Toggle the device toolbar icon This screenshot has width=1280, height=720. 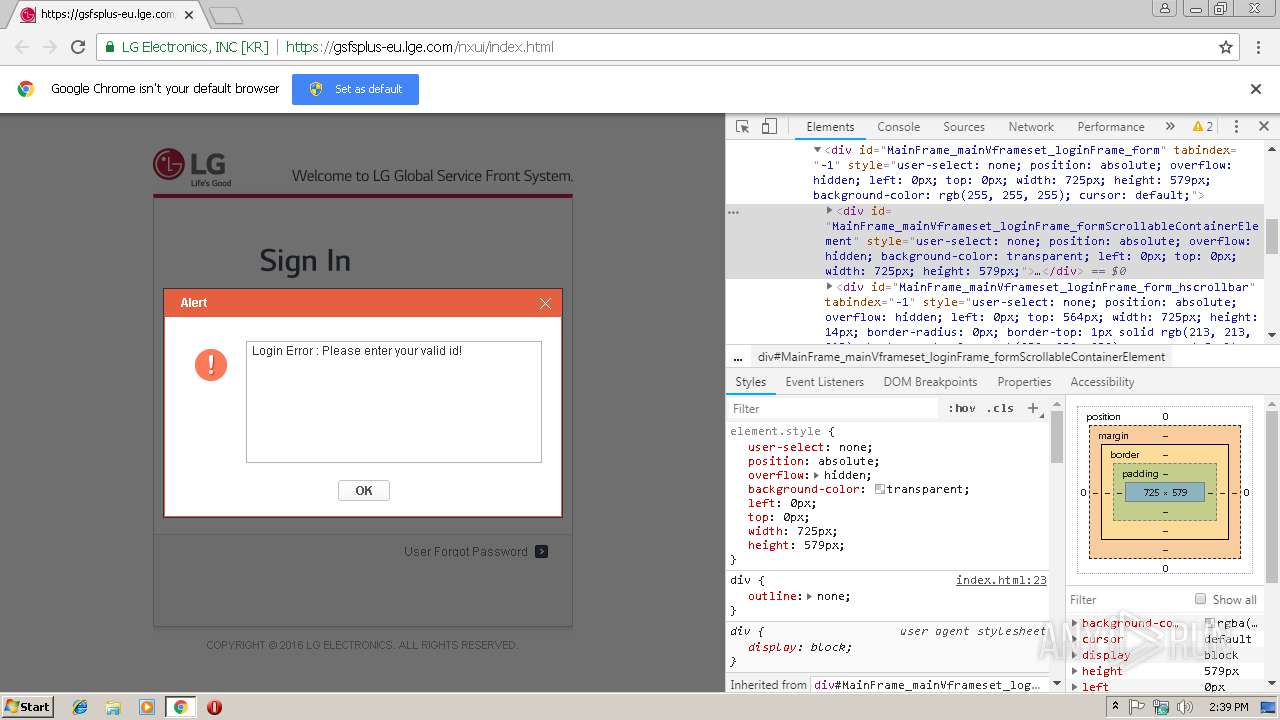pyautogui.click(x=769, y=127)
